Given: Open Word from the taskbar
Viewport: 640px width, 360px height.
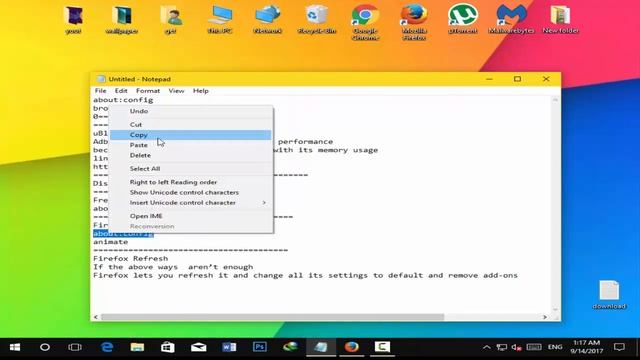Looking at the screenshot, I should coord(229,347).
